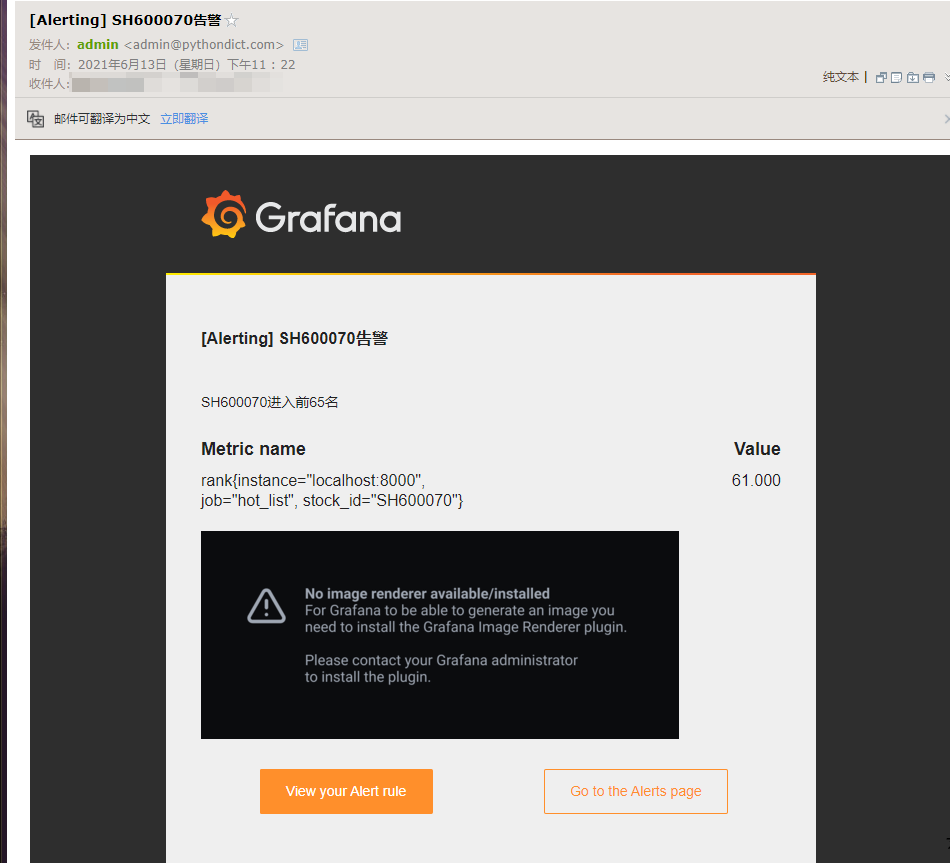Click 立即翻译 to translate now
The image size is (950, 863).
tap(184, 119)
